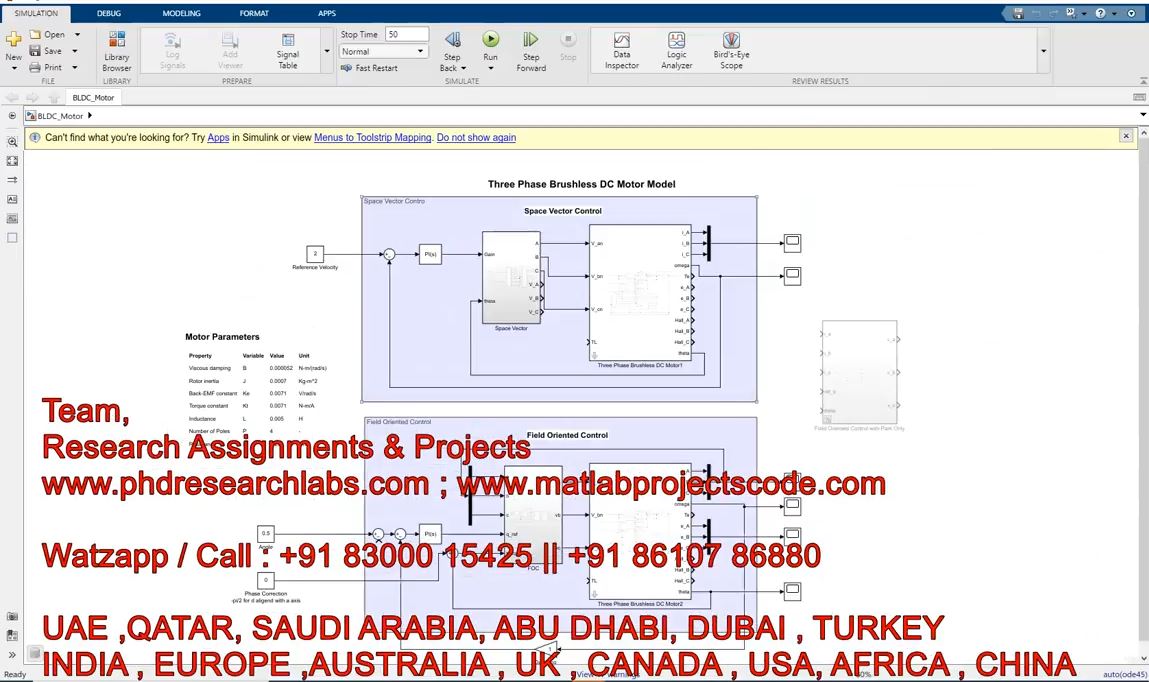Screen dimensions: 1149x682
Task: Click the image icon in left palette
Action: click(x=12, y=218)
